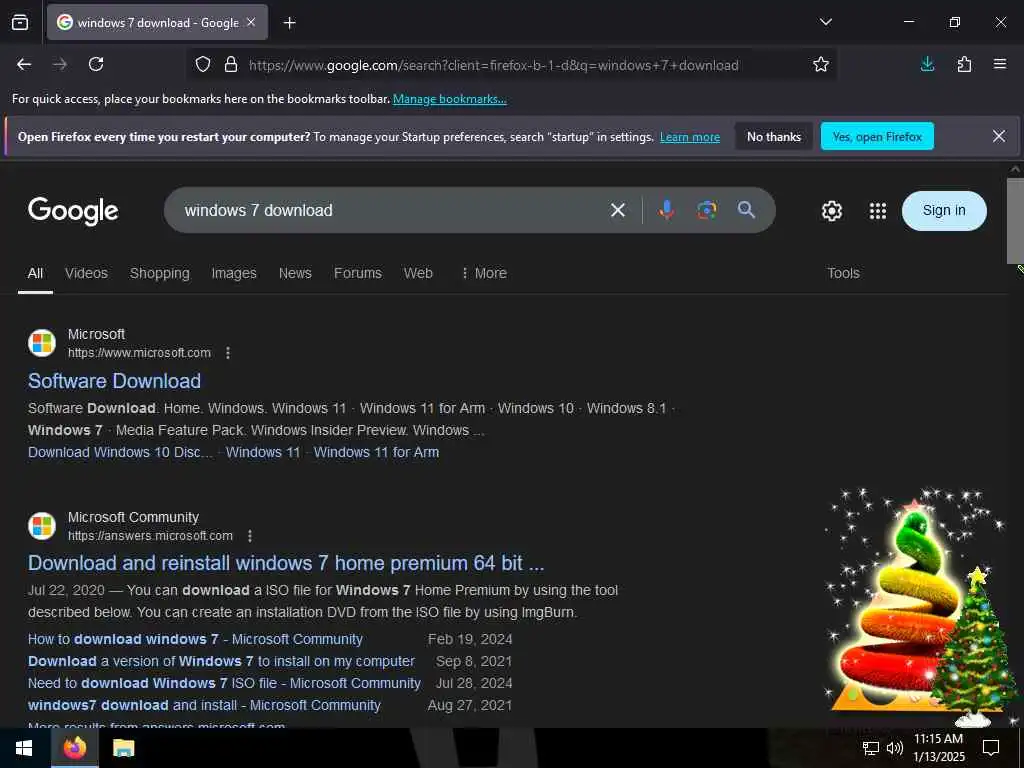The width and height of the screenshot is (1024, 768).
Task: Switch to News tab
Action: 295,274
